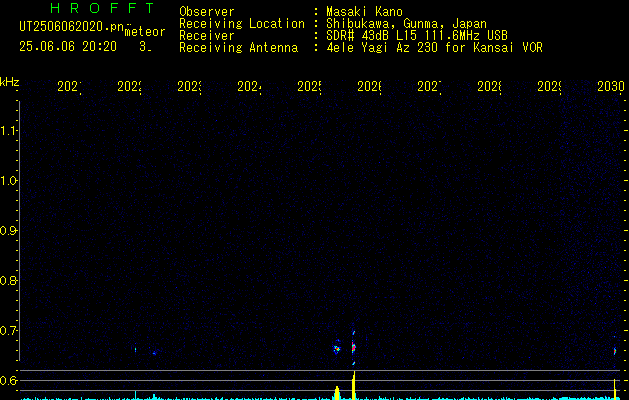The image size is (629, 400).
Task: Click the 2030 time axis label
Action: coord(611,87)
